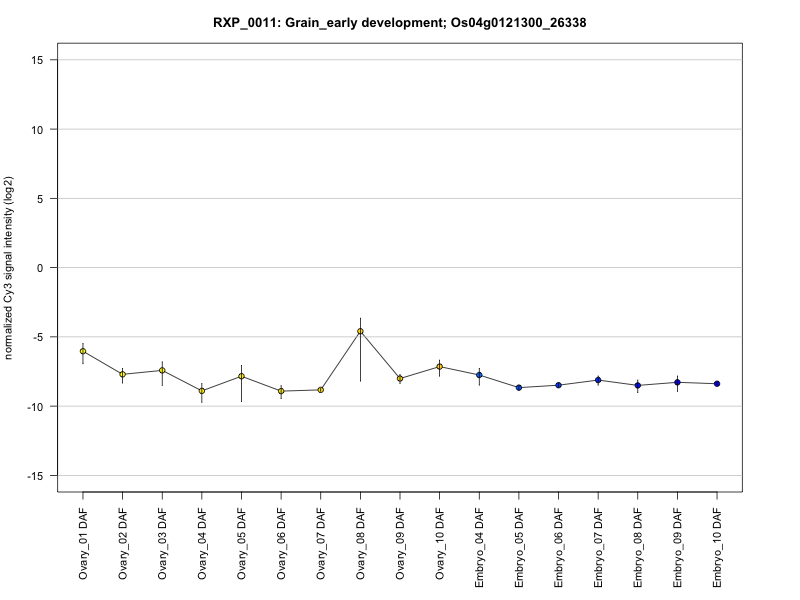
Task: Select the Embryo_10 DAF blue marker
Action: 717,384
